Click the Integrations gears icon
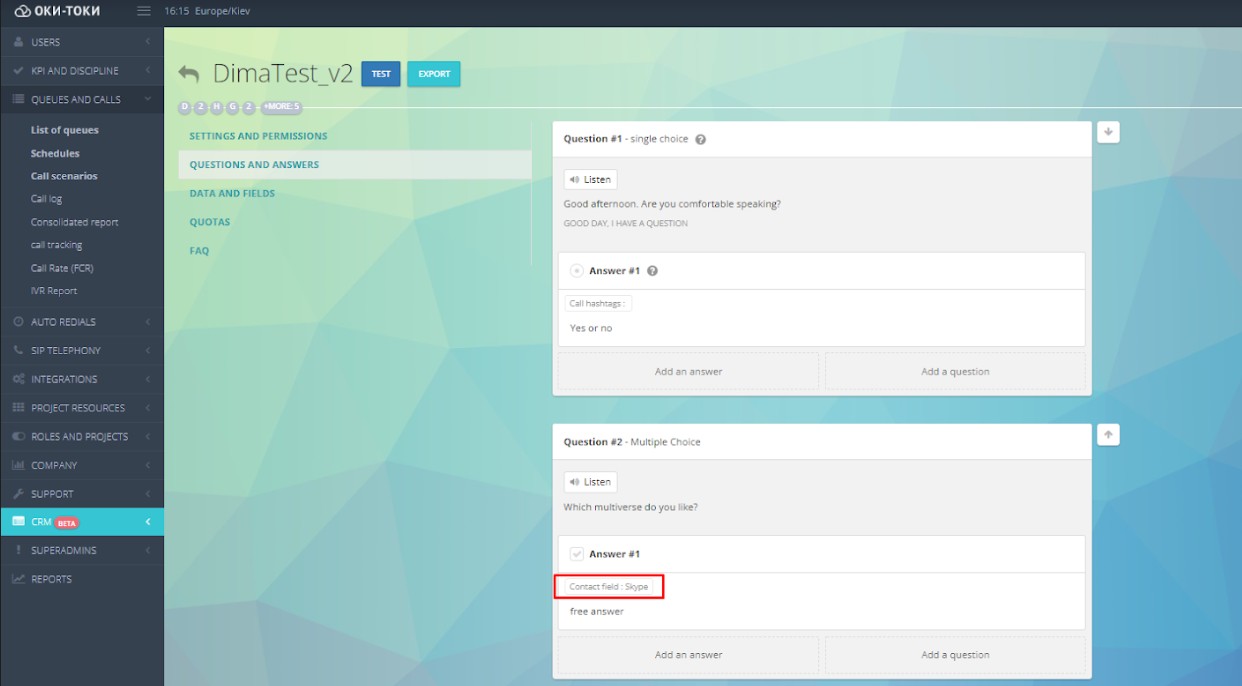1242x686 pixels. point(18,379)
